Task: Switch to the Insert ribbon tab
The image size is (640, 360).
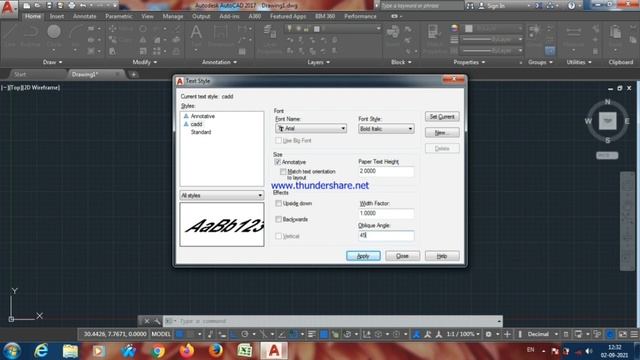Action: pyautogui.click(x=57, y=16)
